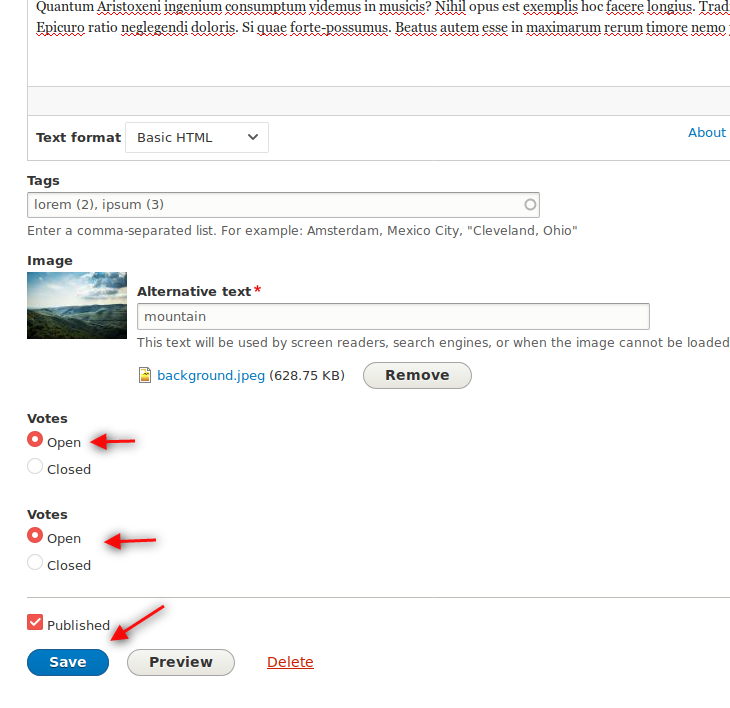Viewport: 730px width, 708px height.
Task: Select Closed in the second Votes group
Action: (35, 562)
